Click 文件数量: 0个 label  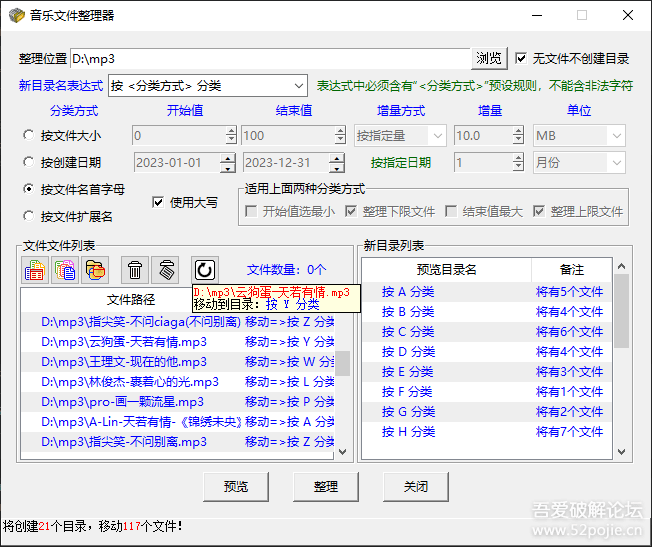(286, 270)
